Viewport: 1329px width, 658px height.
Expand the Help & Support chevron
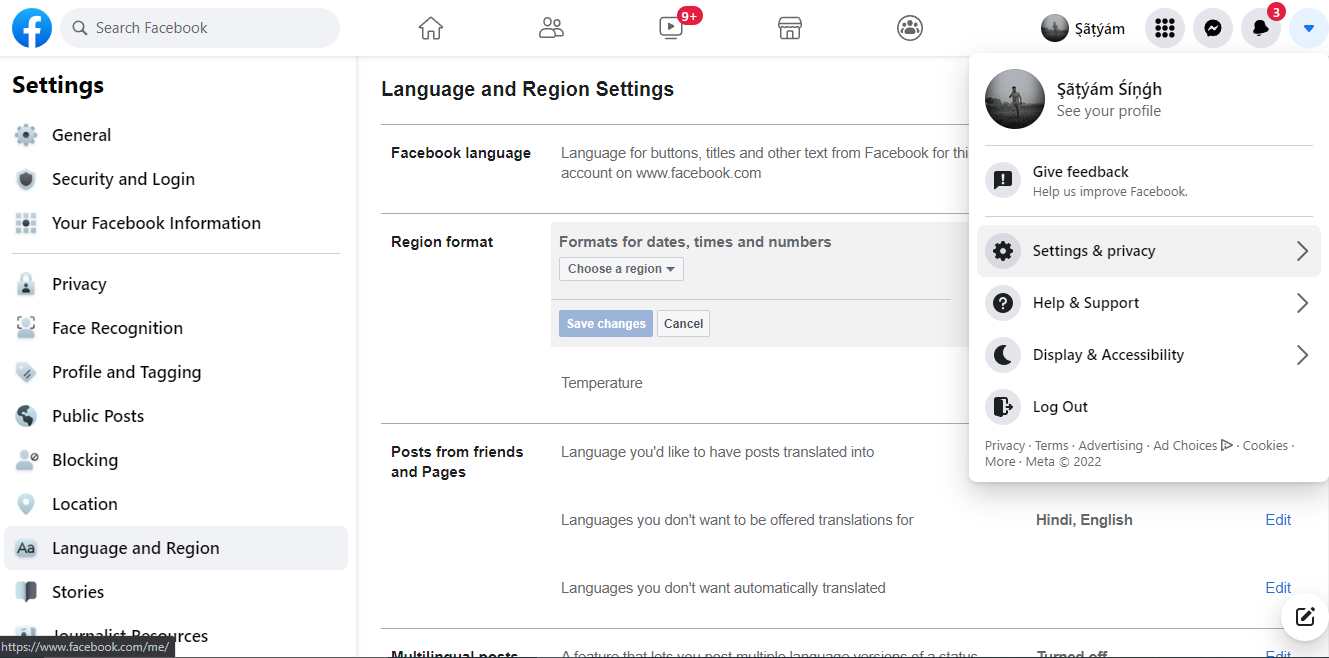coord(1302,303)
